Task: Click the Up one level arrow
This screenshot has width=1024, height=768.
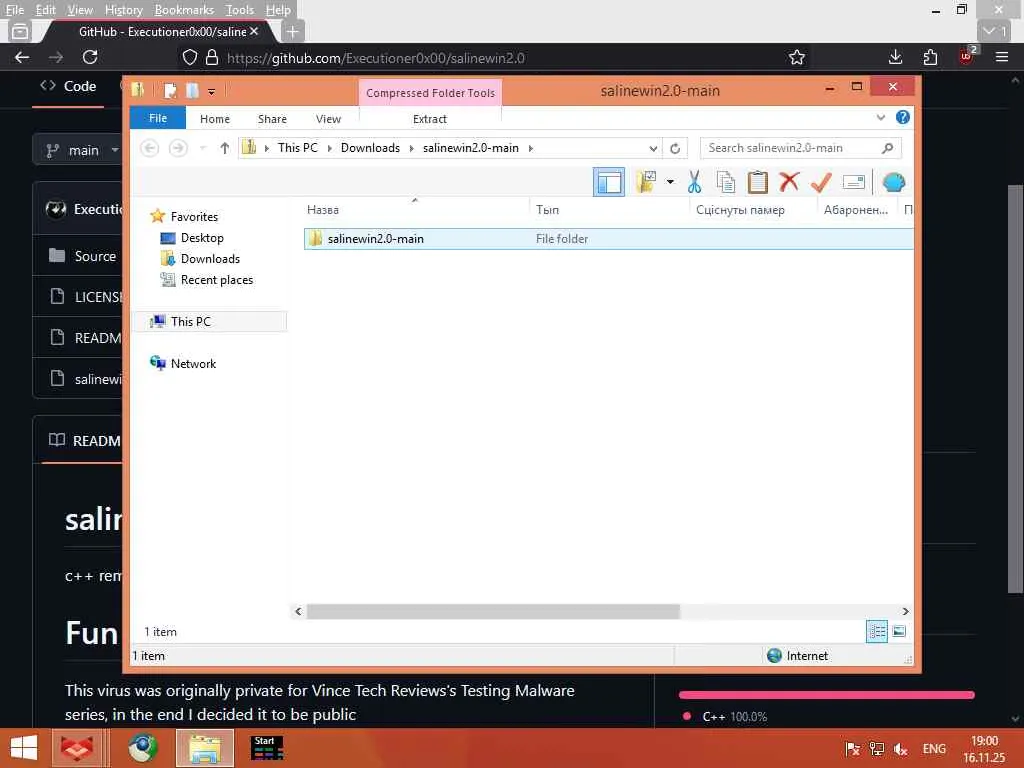Action: tap(225, 148)
